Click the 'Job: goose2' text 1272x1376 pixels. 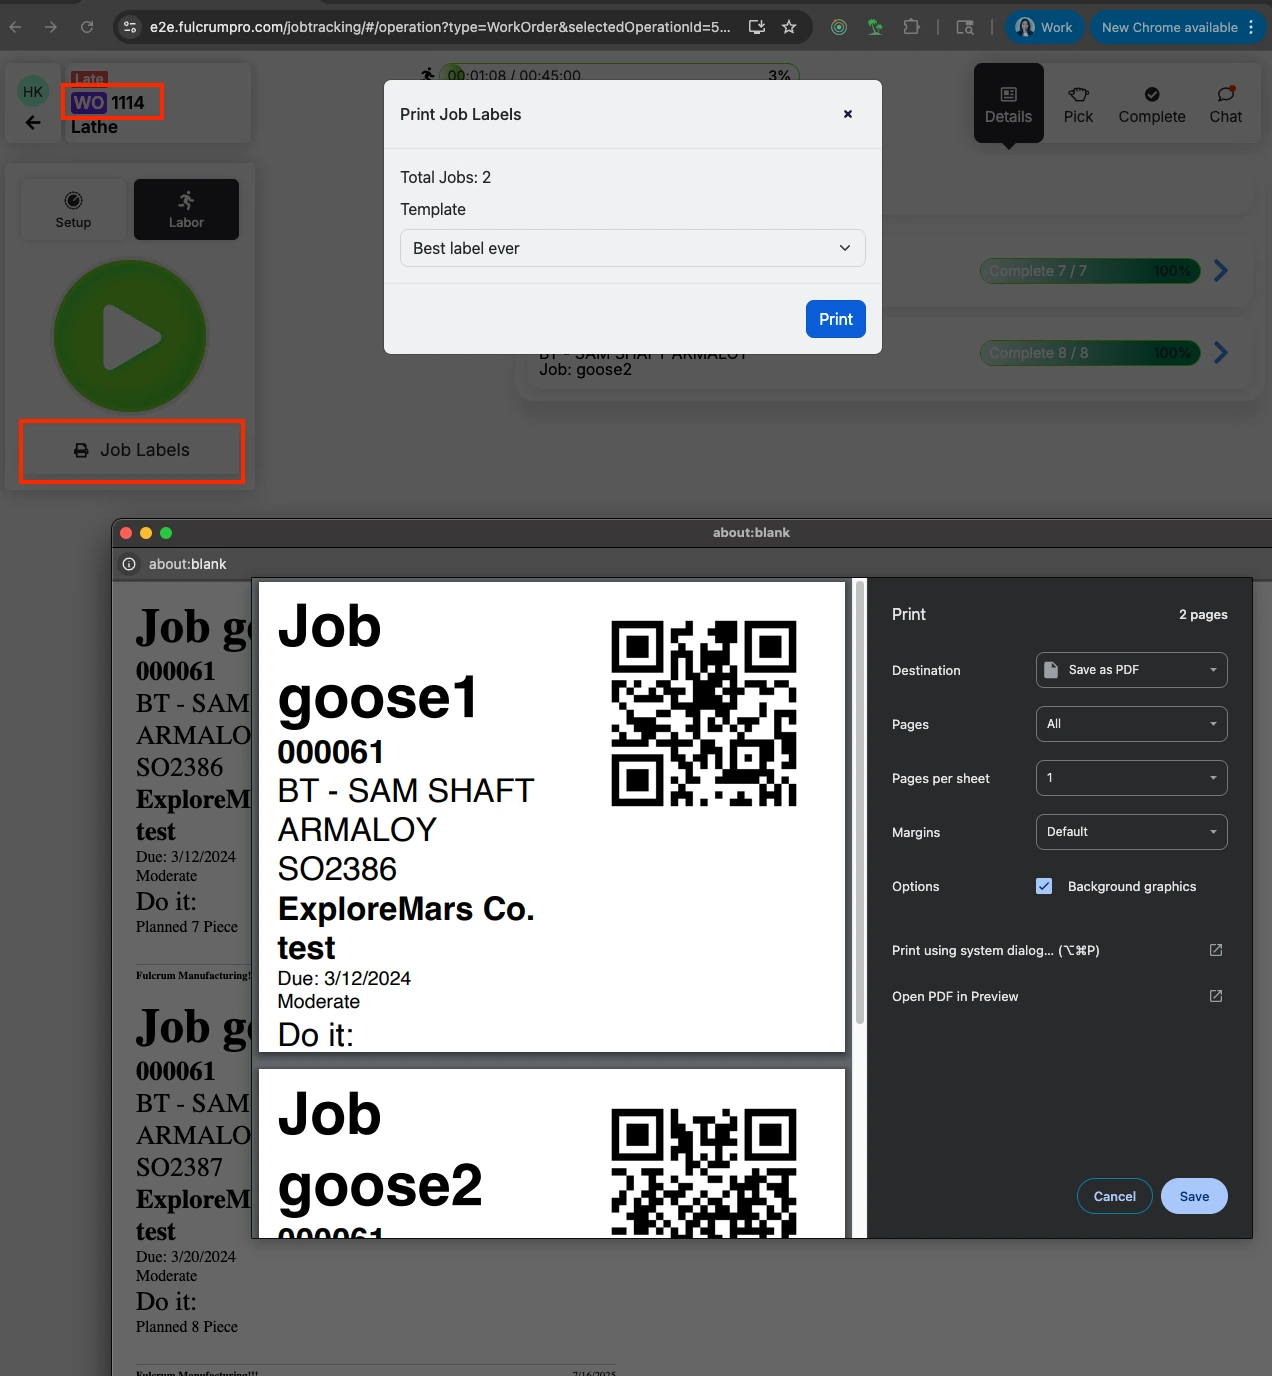click(585, 369)
